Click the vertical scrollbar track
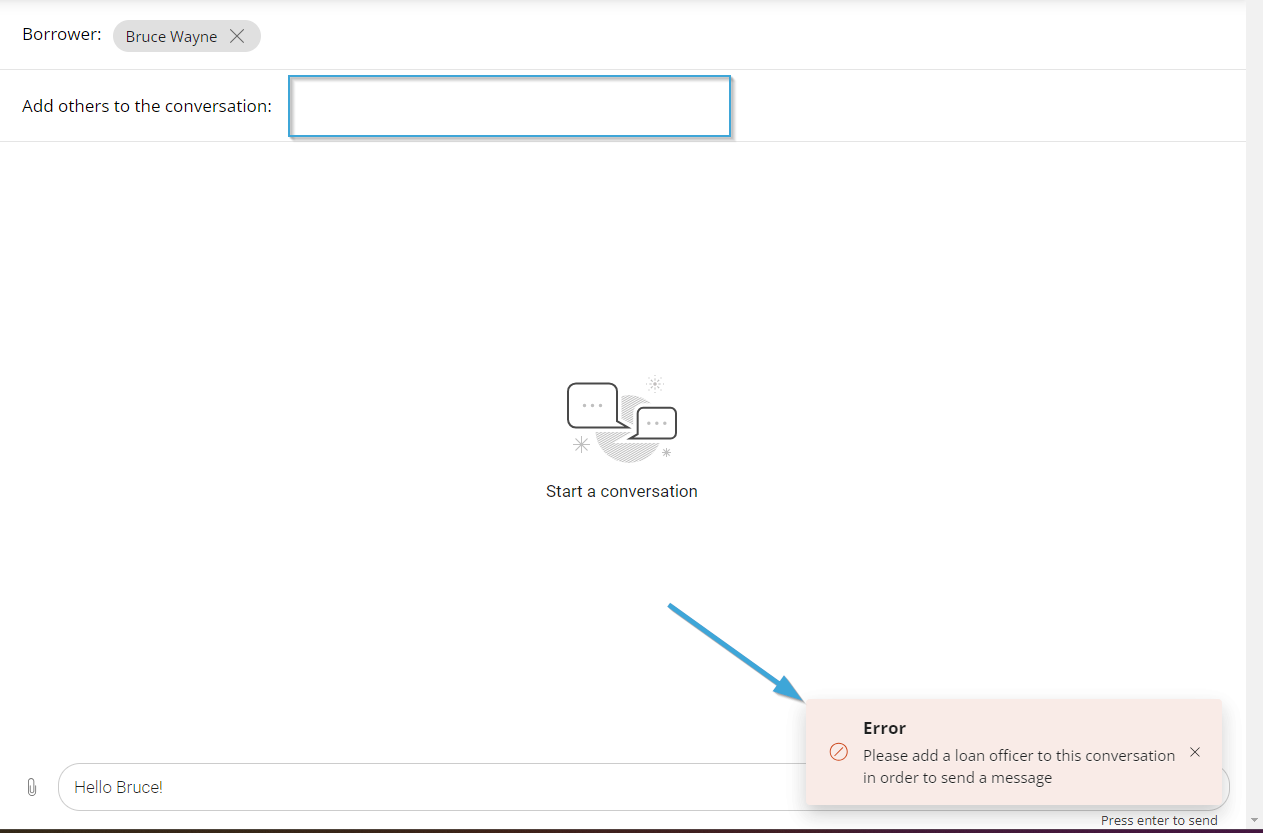Screen dimensions: 1263x833 [x=1254, y=400]
